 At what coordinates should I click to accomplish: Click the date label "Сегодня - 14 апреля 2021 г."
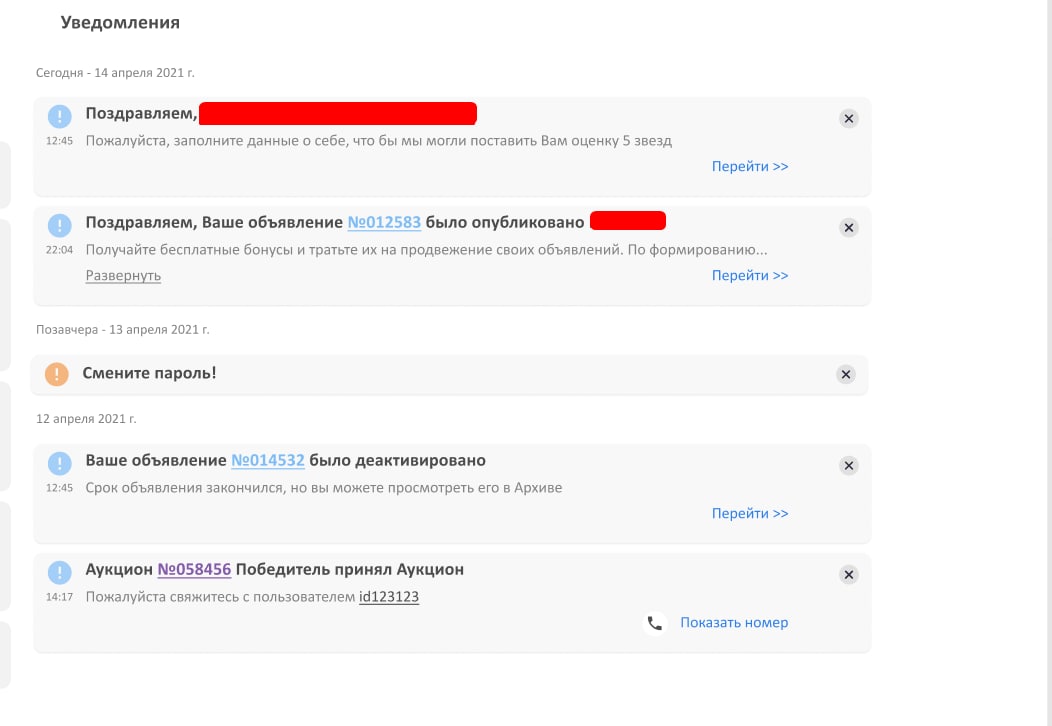point(115,72)
